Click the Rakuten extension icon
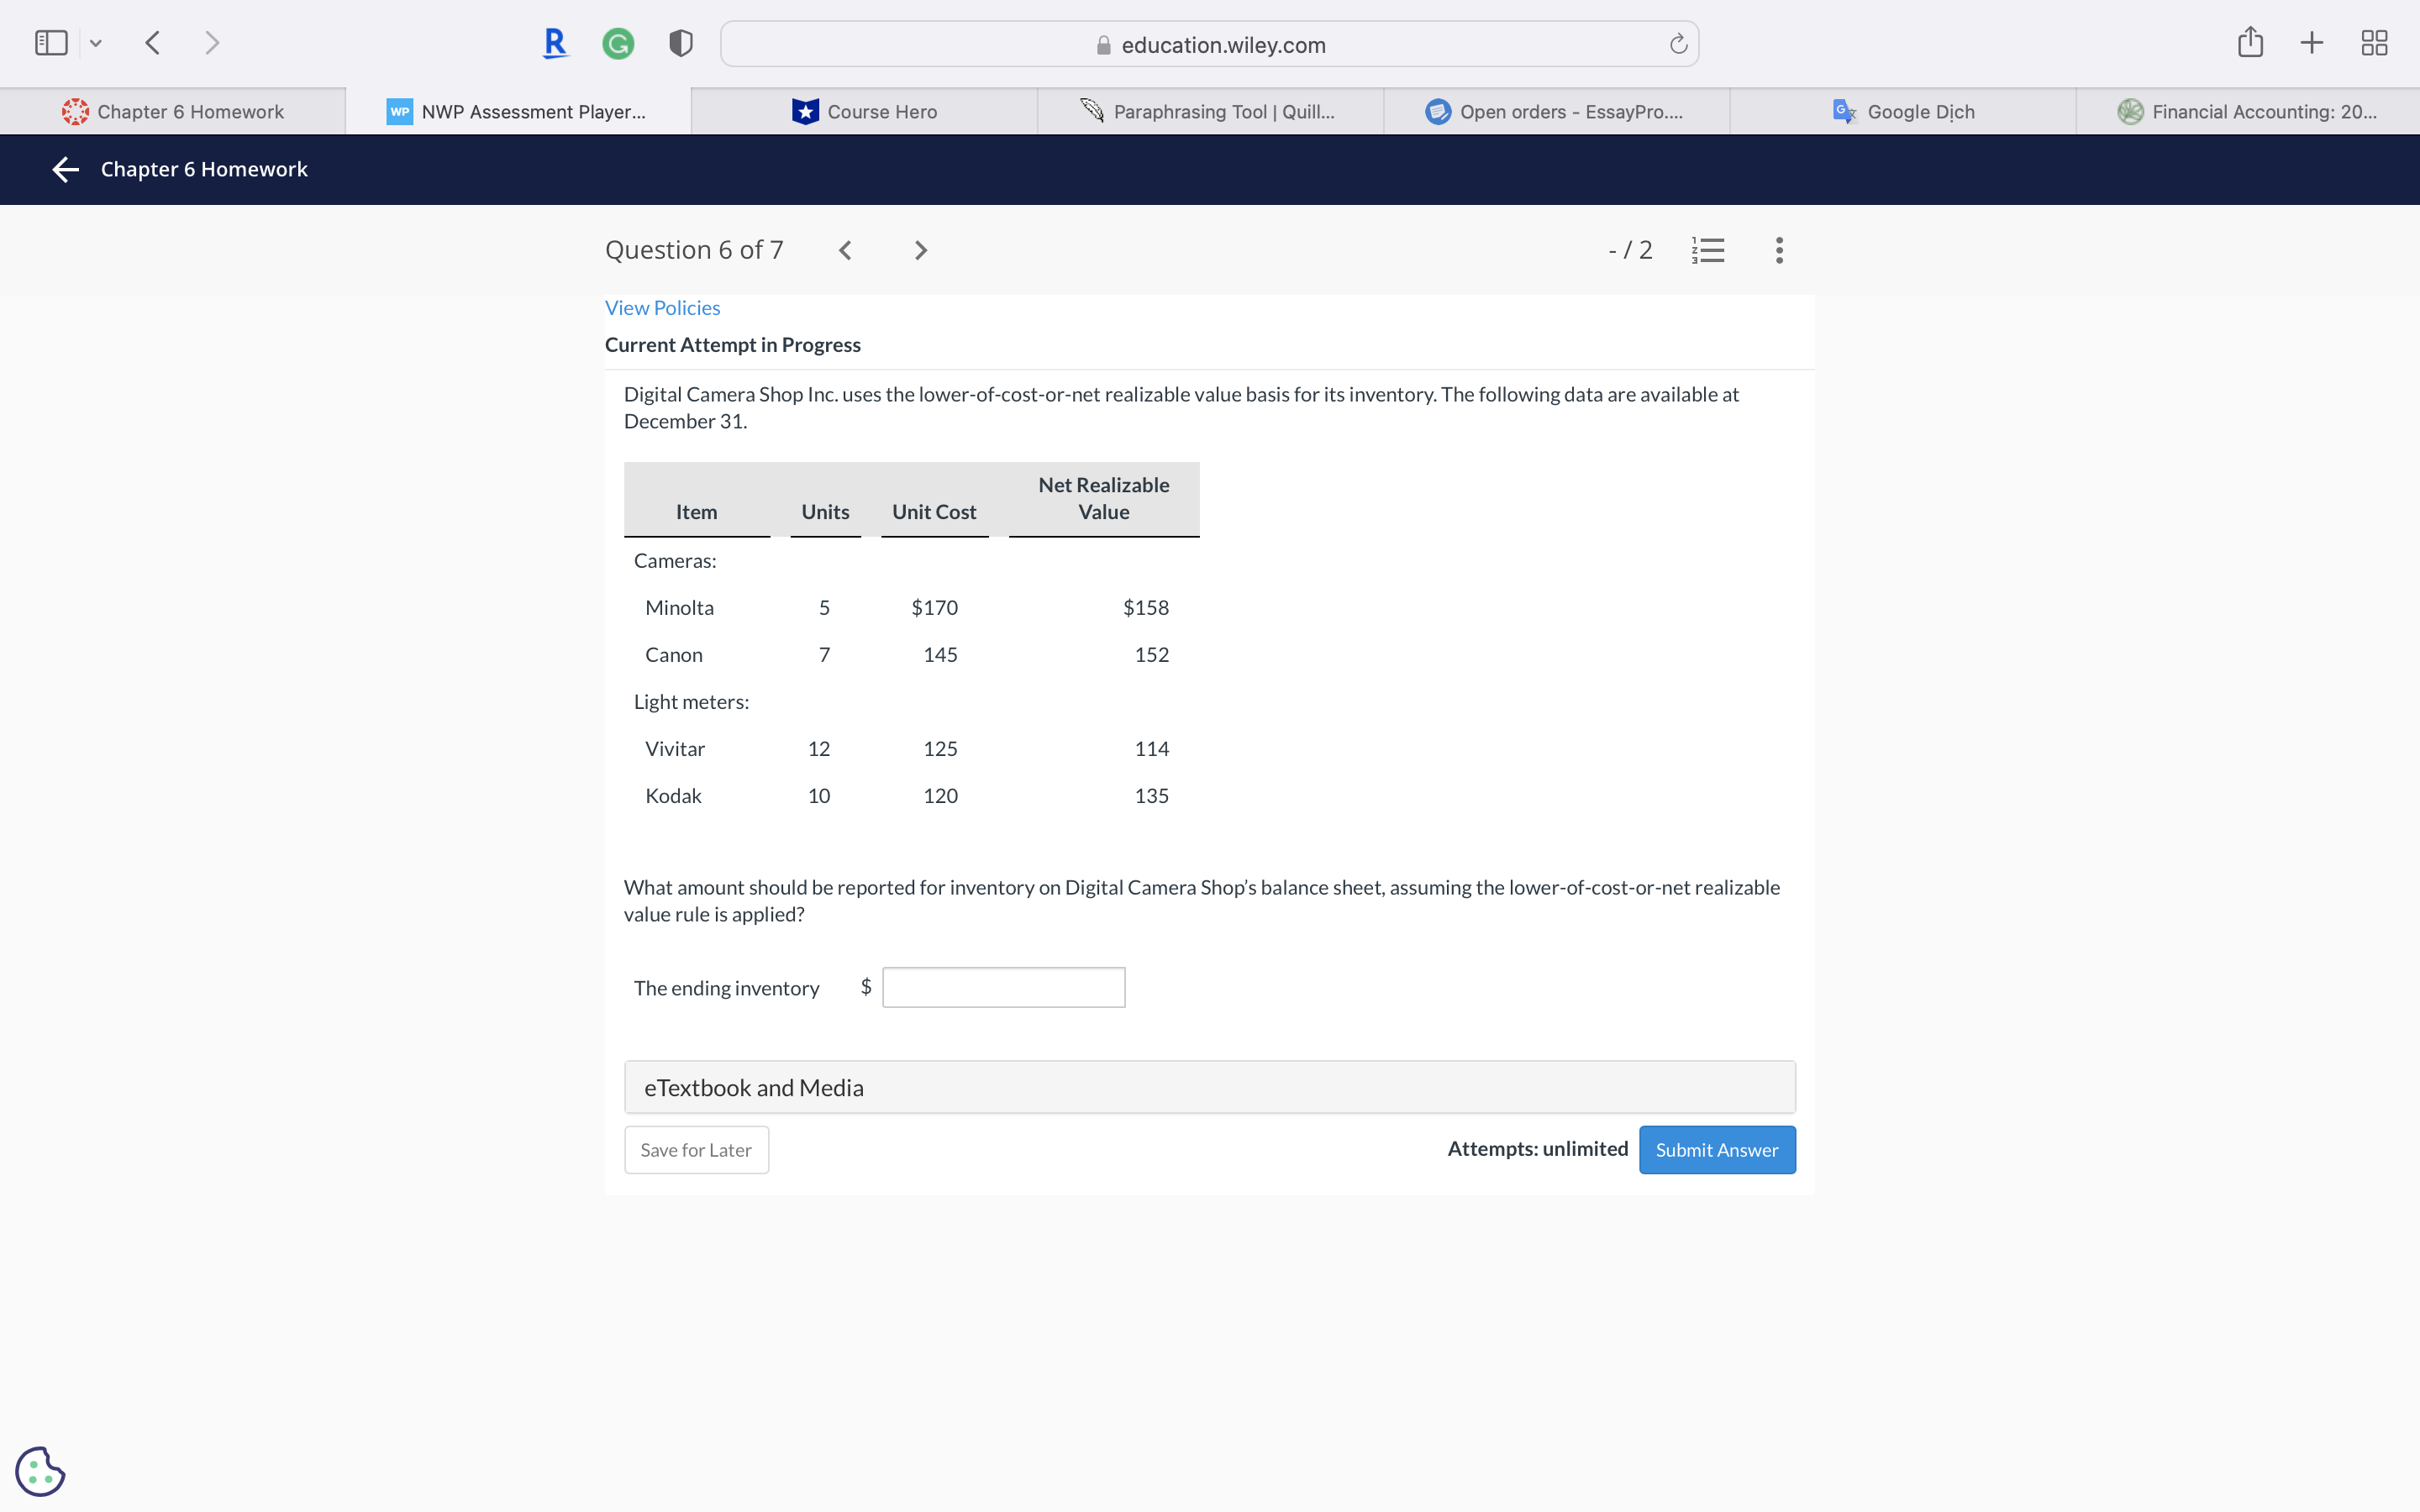 click(555, 43)
